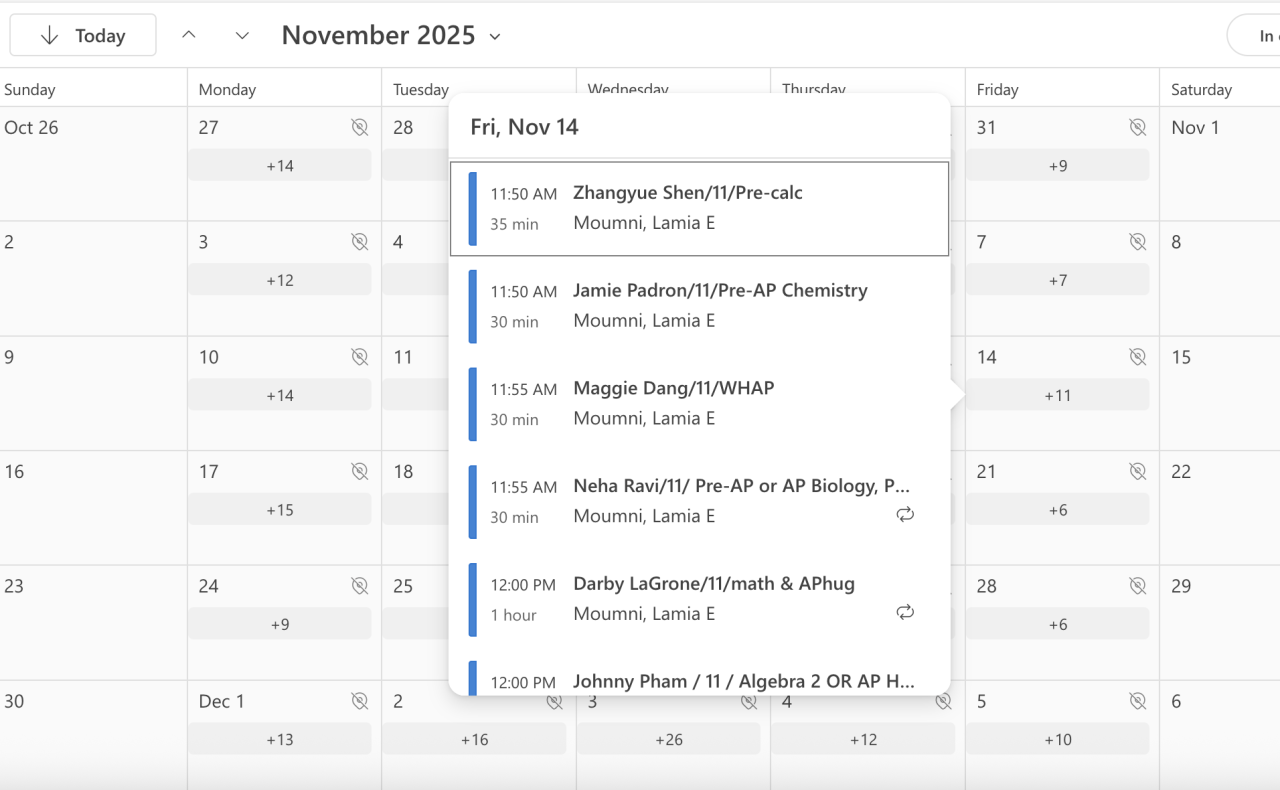Expand +26 more events on December 3
The width and height of the screenshot is (1280, 790).
pos(668,739)
